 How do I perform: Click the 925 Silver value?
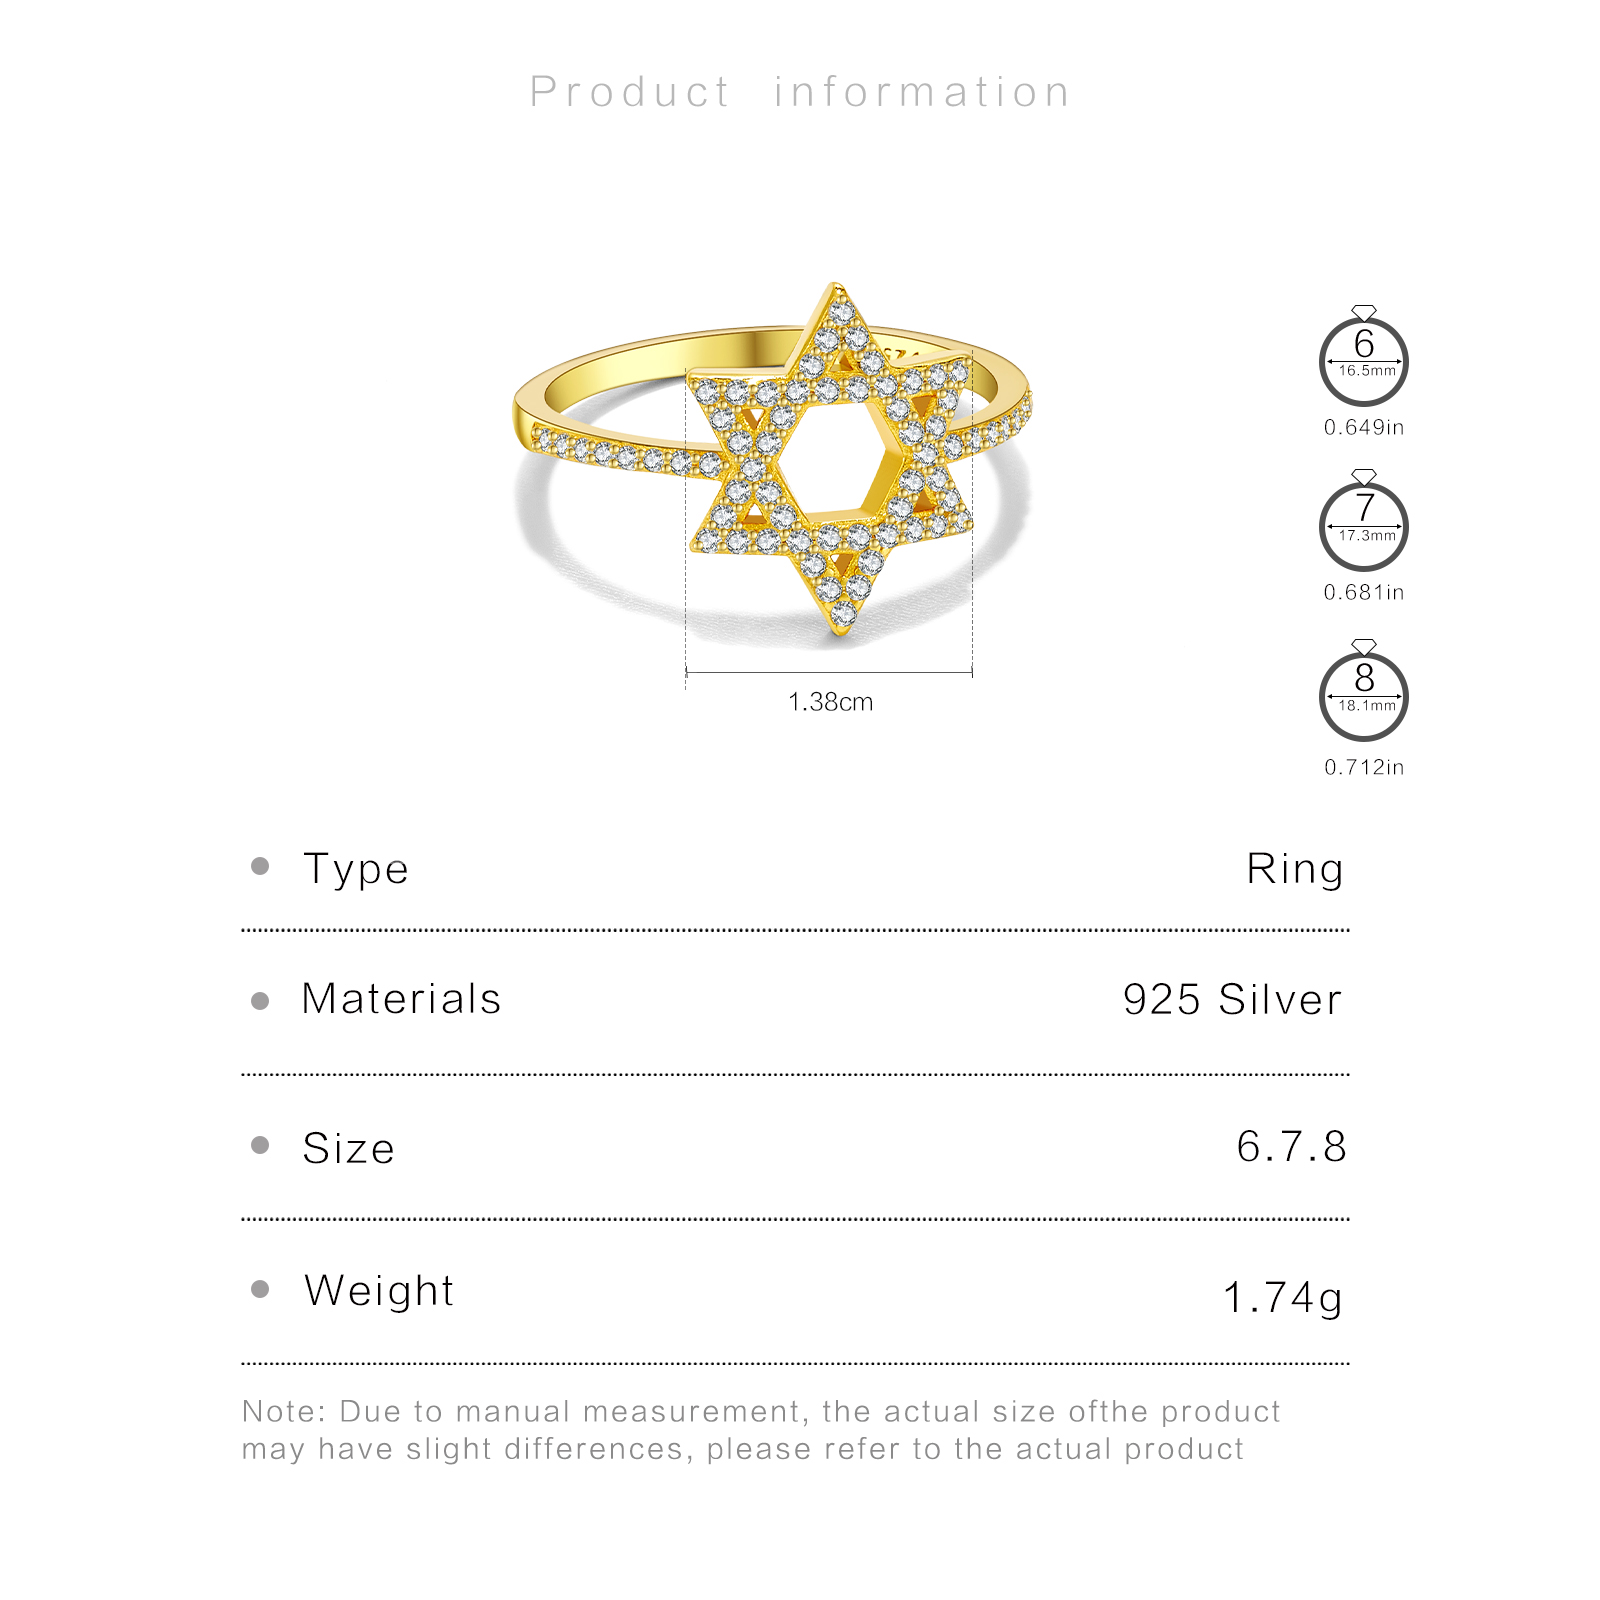pyautogui.click(x=1232, y=999)
